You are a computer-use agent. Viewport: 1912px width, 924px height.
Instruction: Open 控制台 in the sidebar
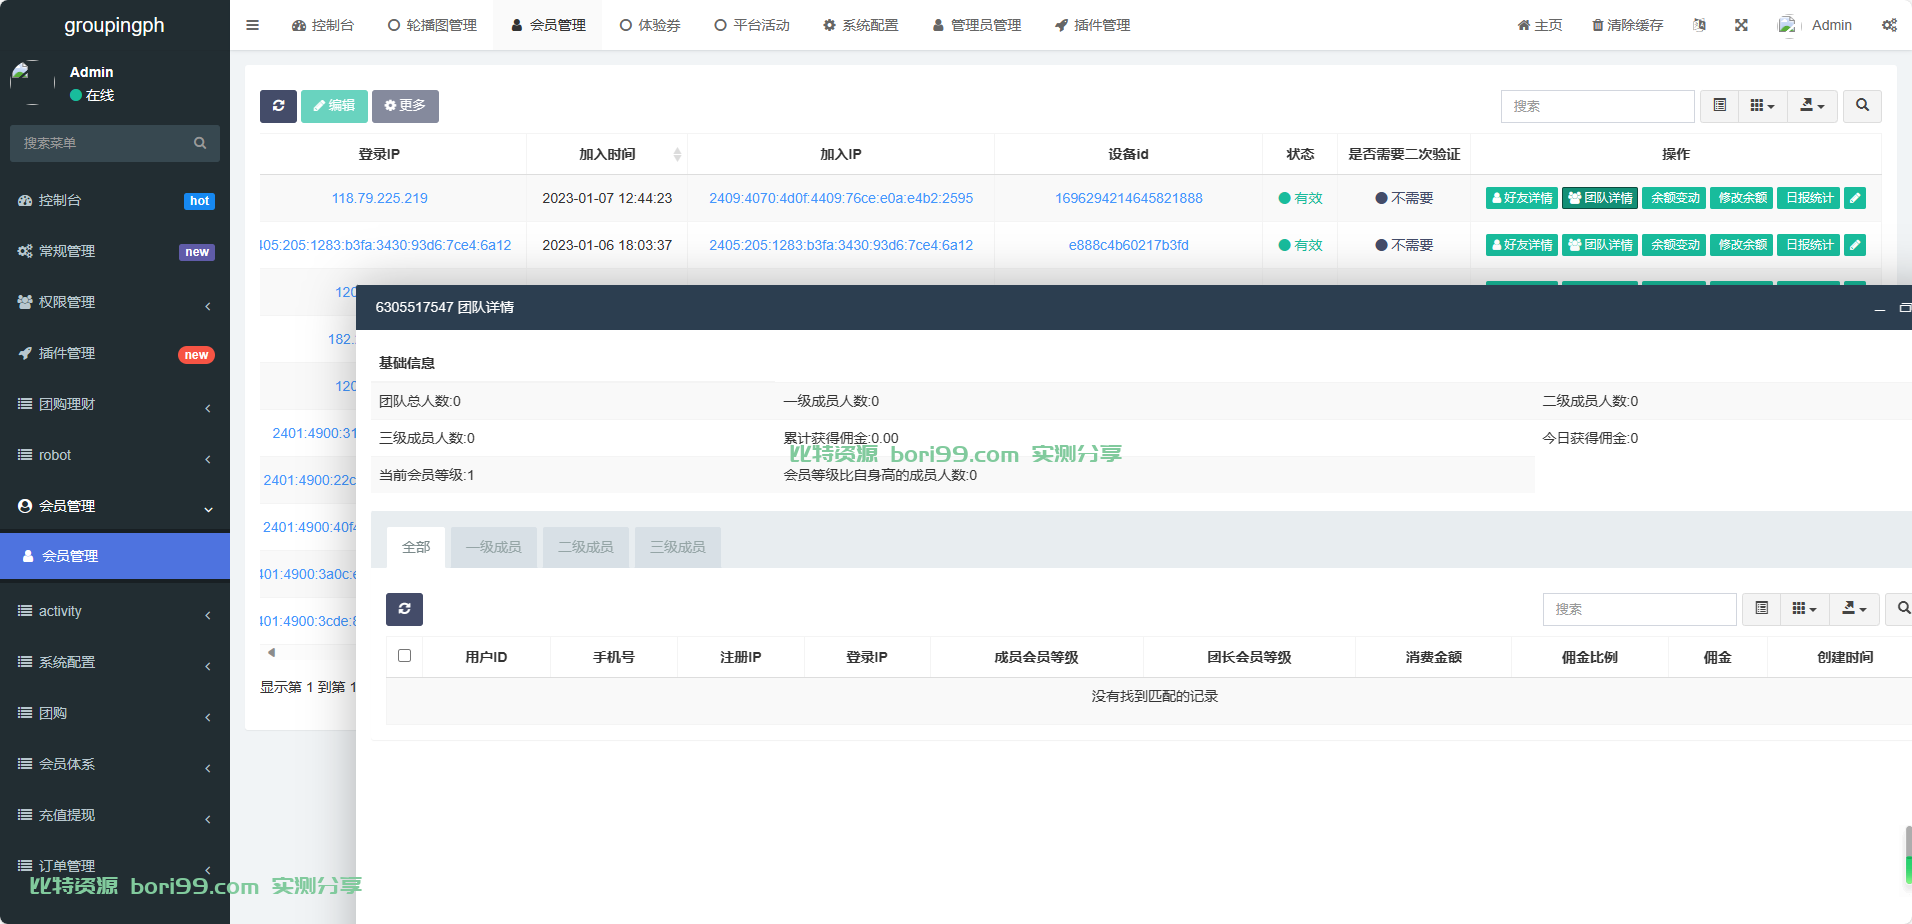pyautogui.click(x=115, y=200)
